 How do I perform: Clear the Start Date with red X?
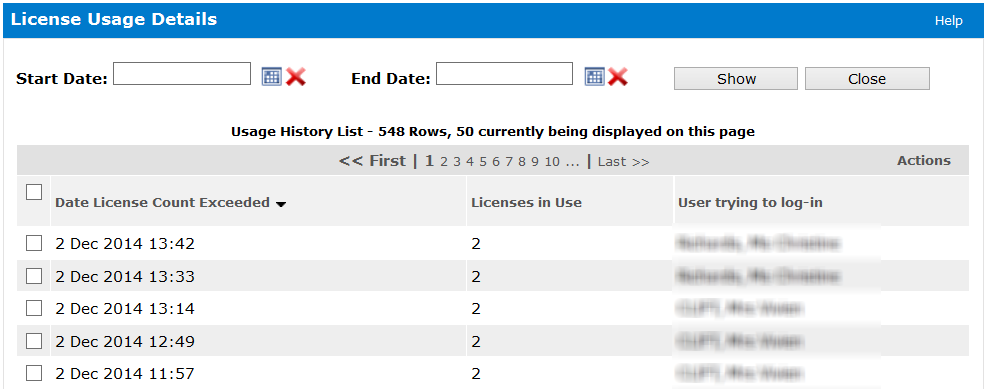[x=295, y=77]
